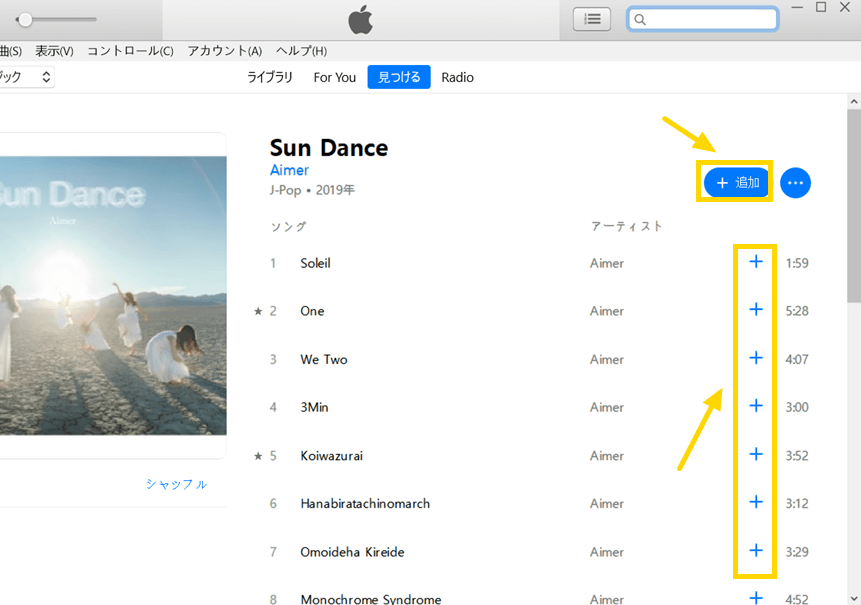Switch to the For You tab
Viewport: 861px width, 605px height.
335,77
